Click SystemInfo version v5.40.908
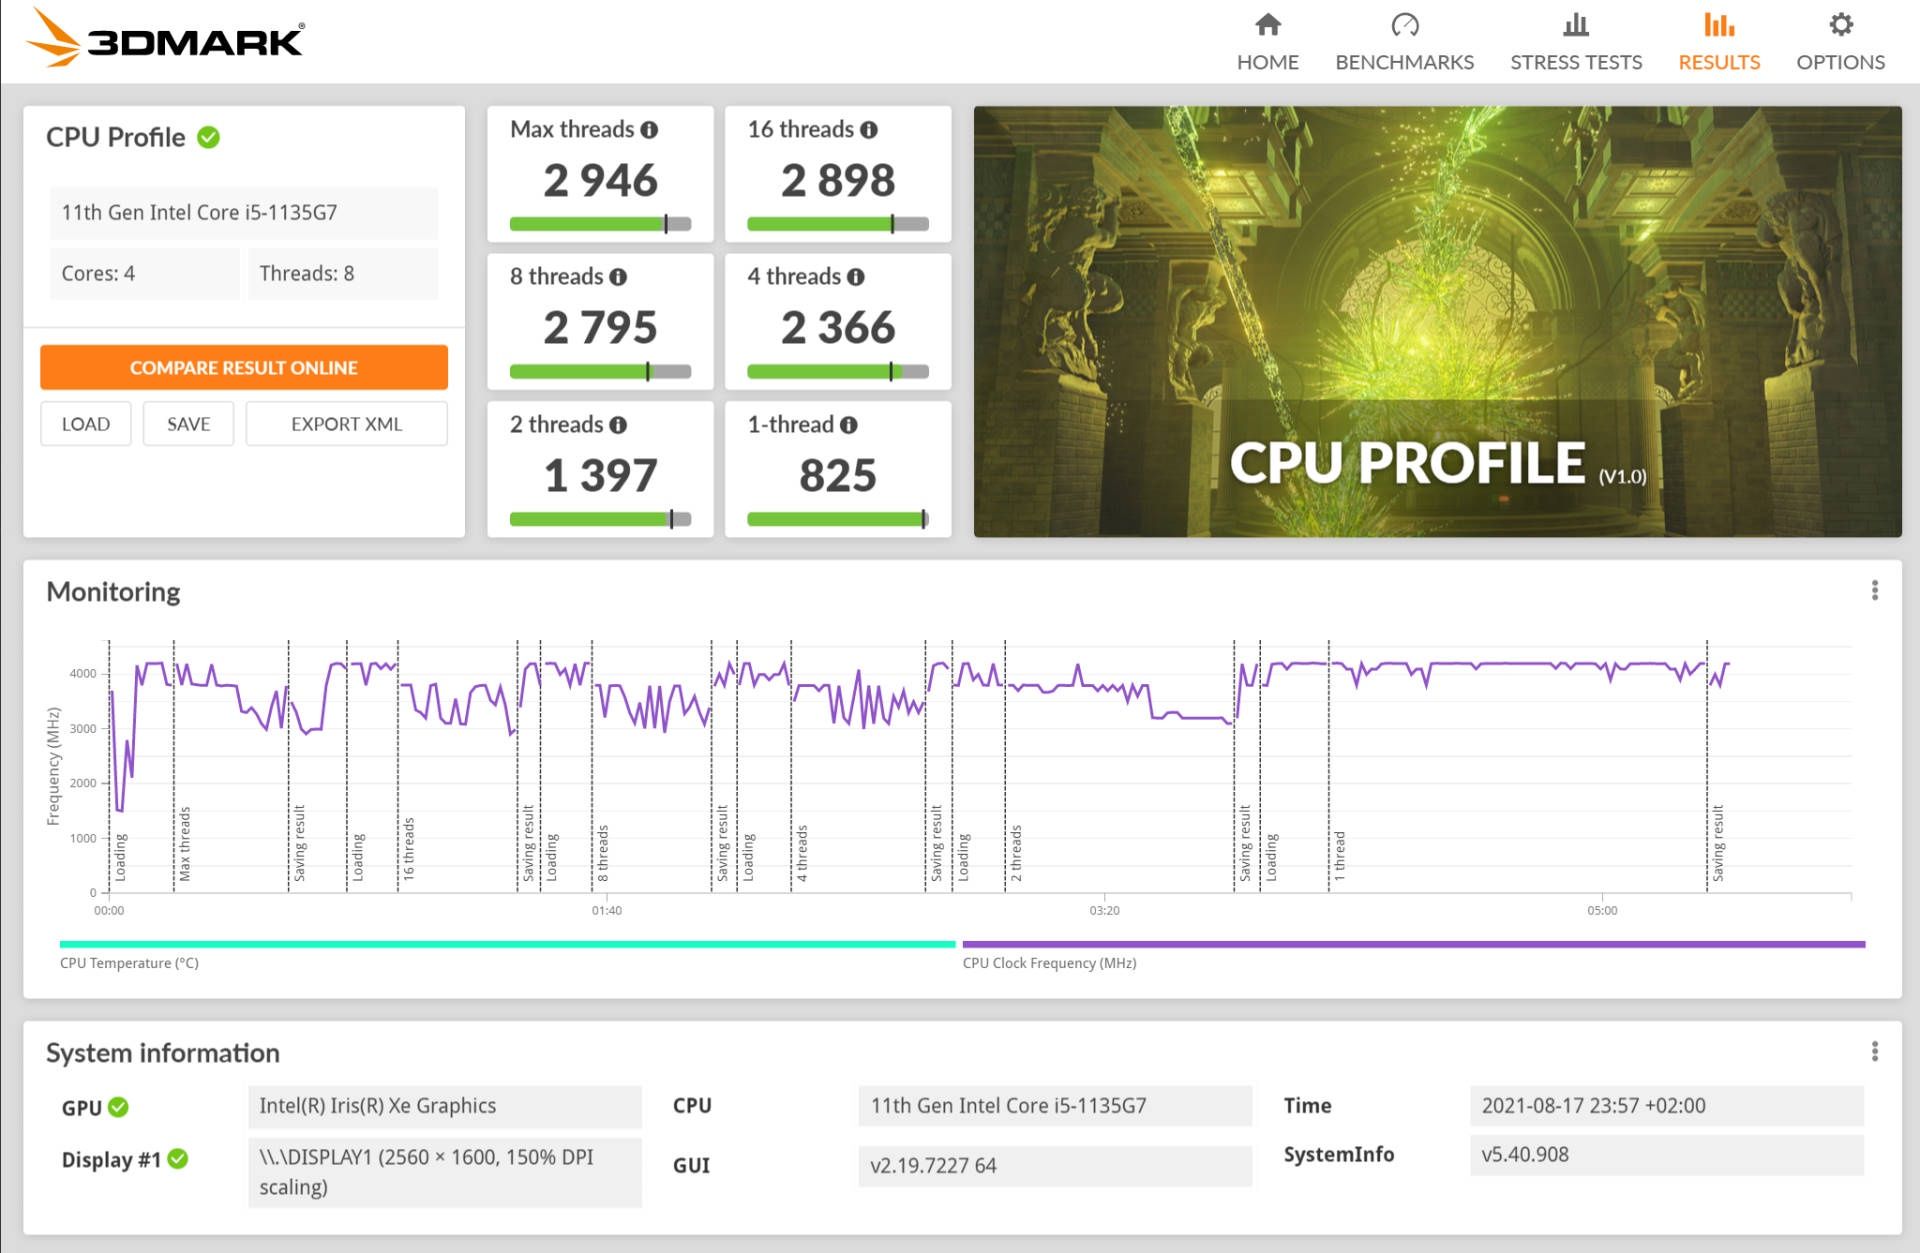The width and height of the screenshot is (1920, 1253). coord(1667,1155)
